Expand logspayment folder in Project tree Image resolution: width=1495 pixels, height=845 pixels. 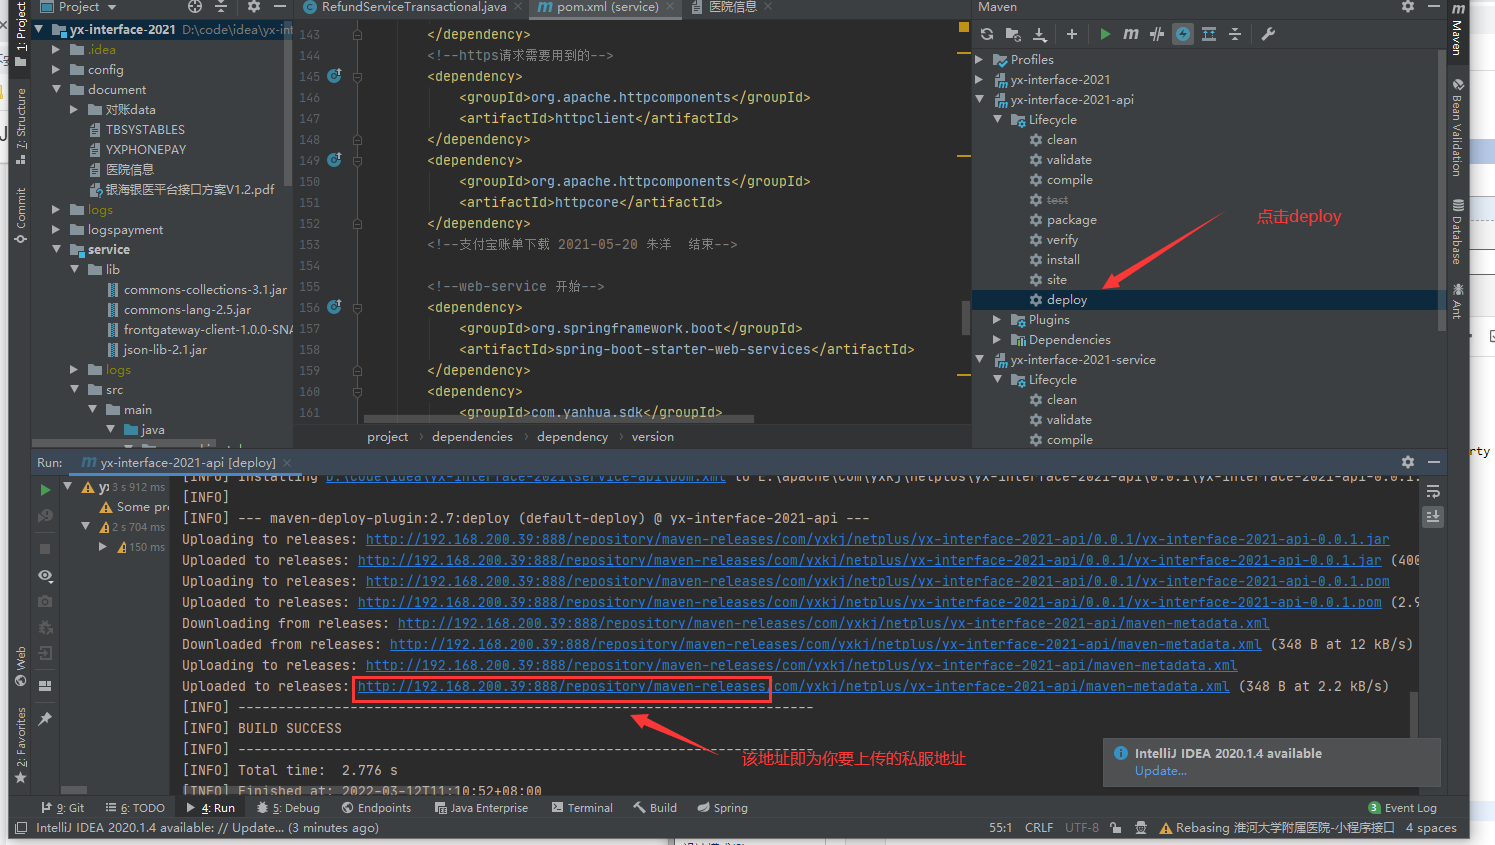point(56,229)
